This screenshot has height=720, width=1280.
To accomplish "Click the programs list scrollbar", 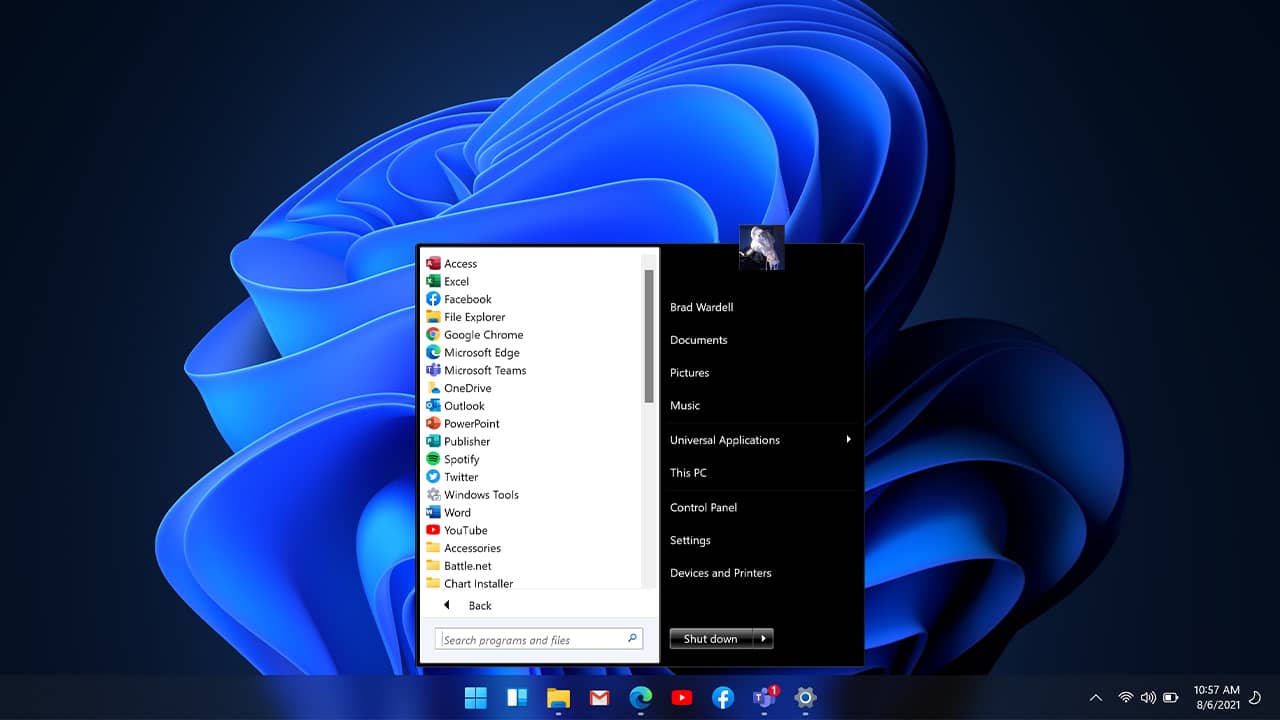I will coord(649,336).
